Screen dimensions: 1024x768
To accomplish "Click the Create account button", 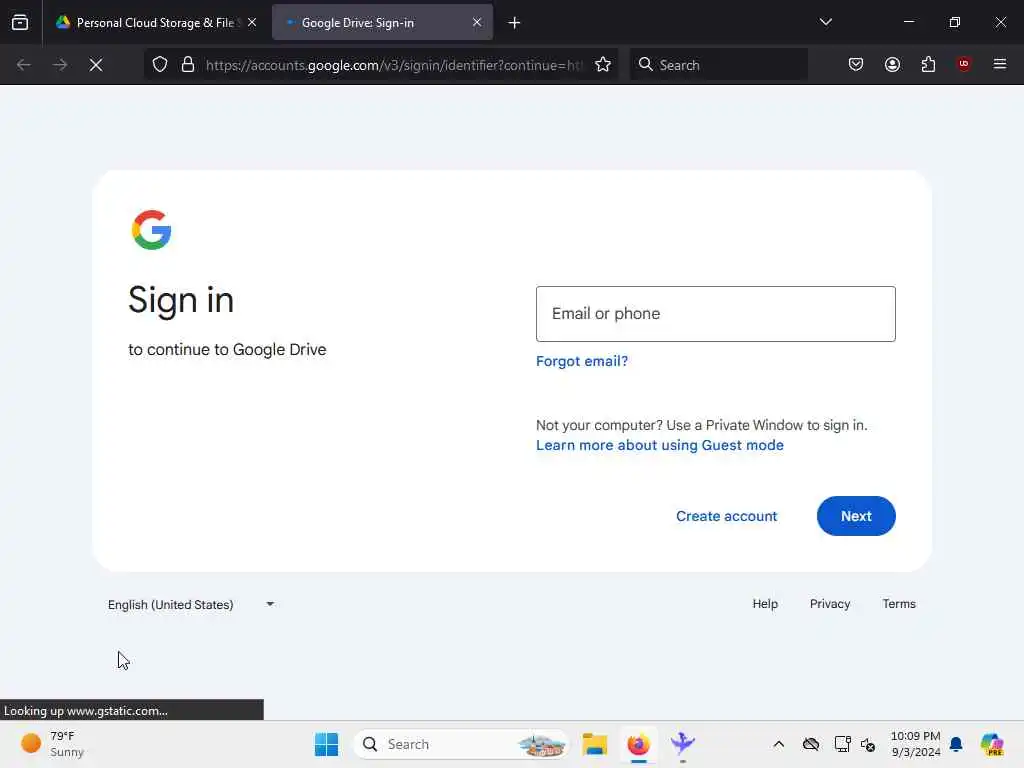I will coord(726,516).
